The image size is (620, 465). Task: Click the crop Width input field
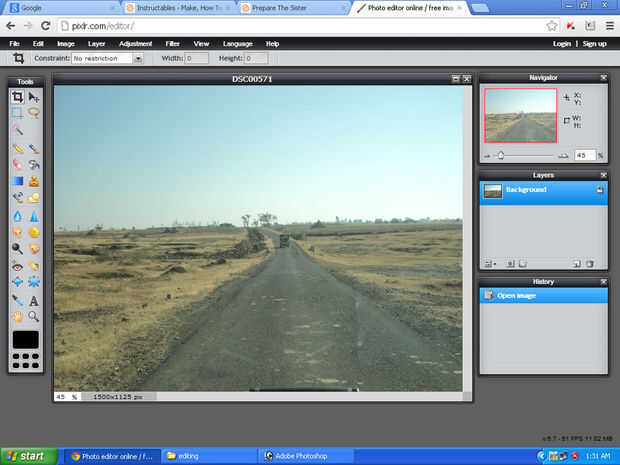pos(197,59)
